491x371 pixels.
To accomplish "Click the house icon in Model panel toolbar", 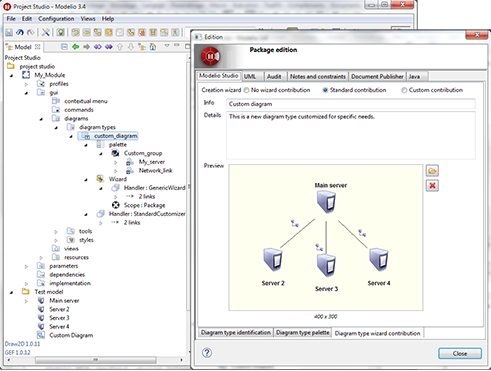I will tap(153, 47).
